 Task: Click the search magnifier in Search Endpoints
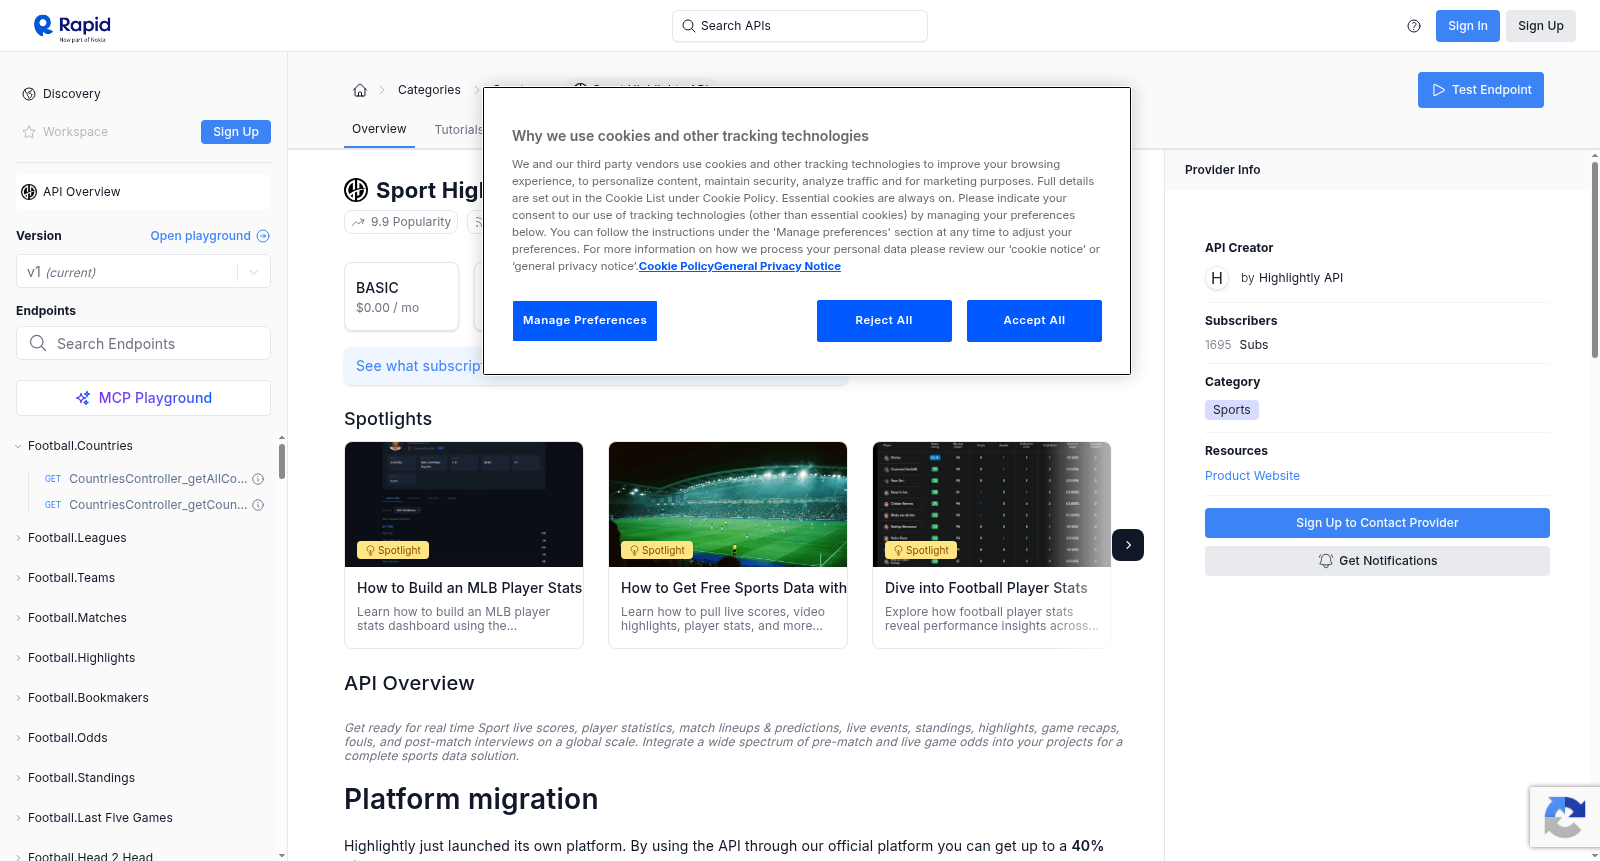point(38,343)
